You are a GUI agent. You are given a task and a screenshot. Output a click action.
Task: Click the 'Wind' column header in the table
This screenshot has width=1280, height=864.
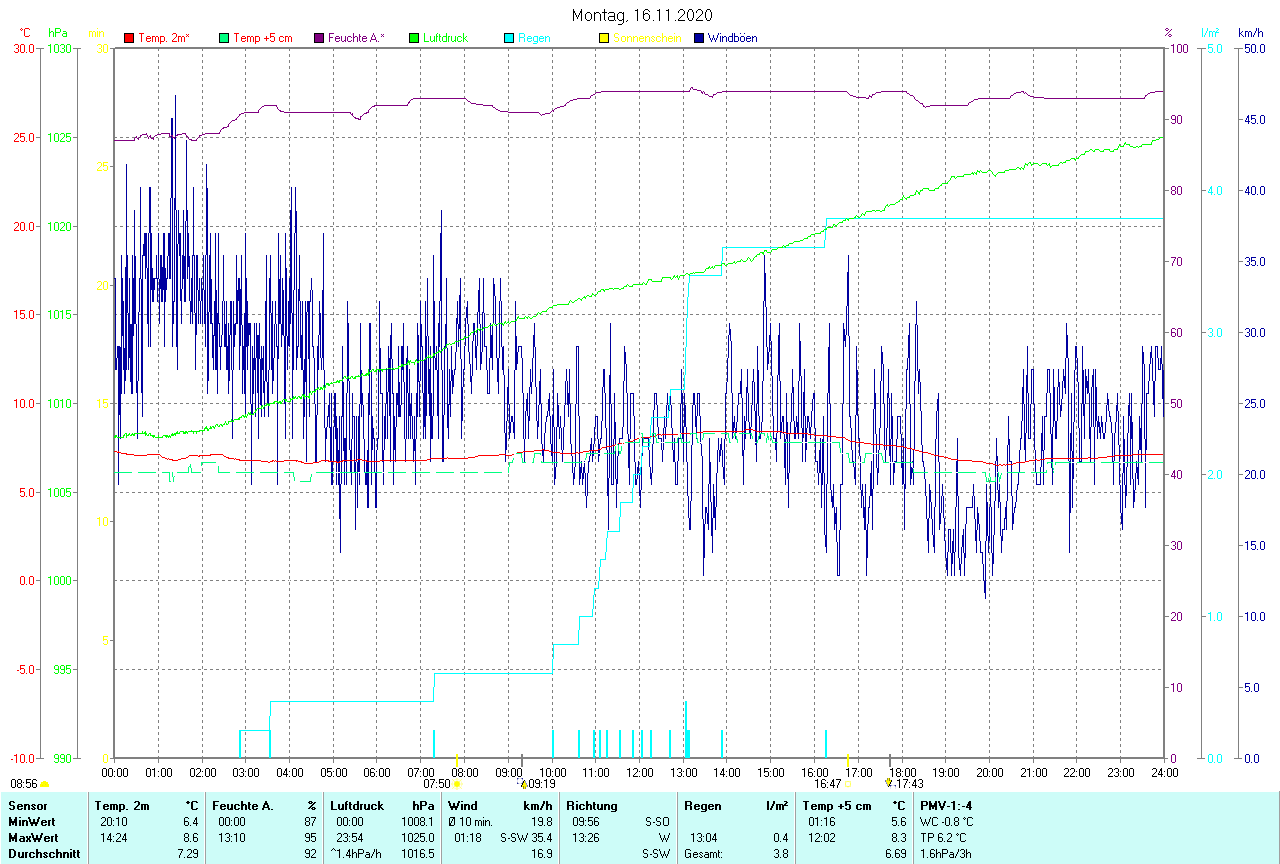coord(463,805)
